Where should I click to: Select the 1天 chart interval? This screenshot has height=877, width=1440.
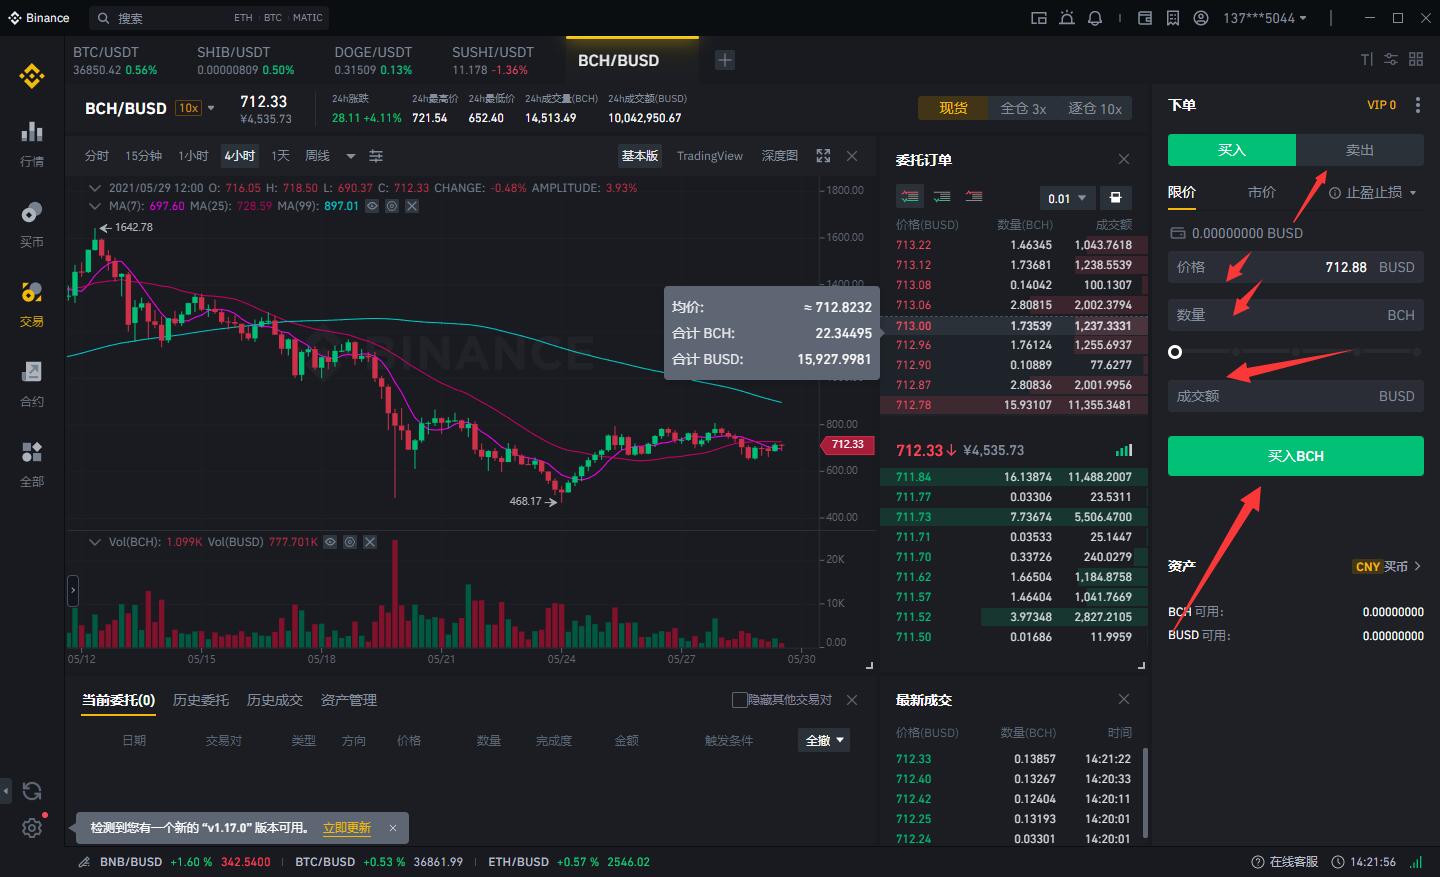(x=280, y=156)
